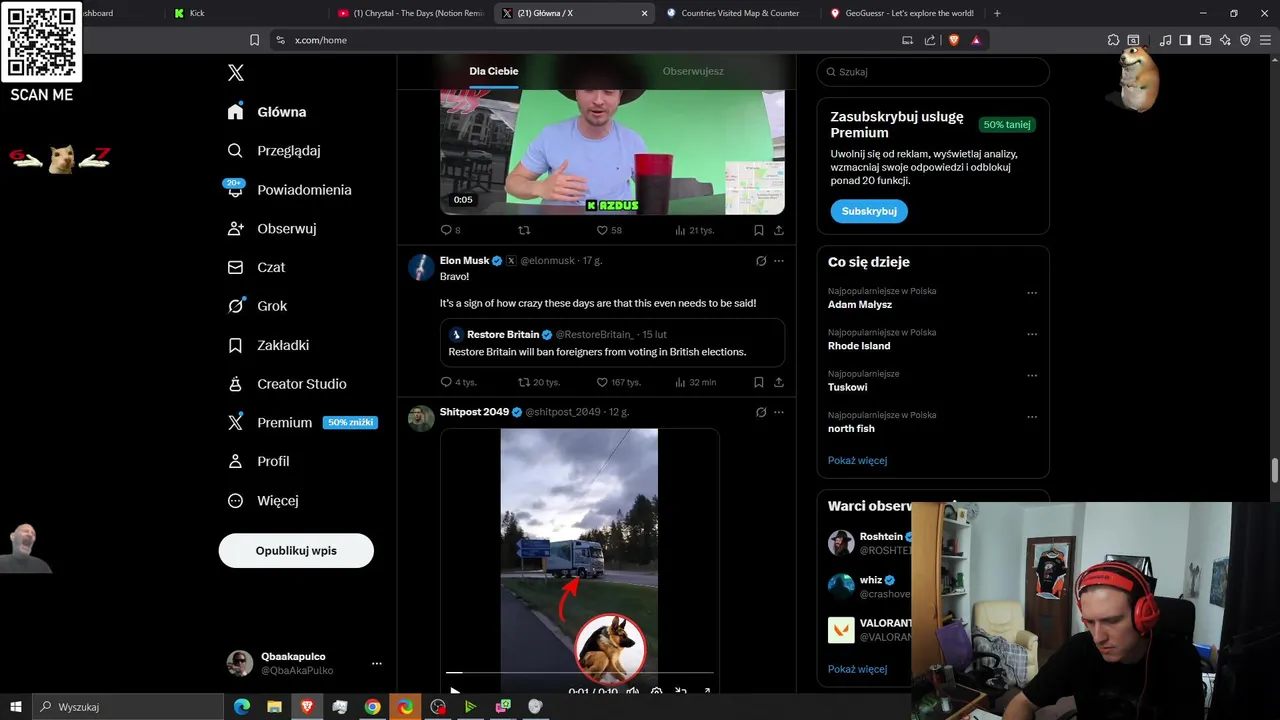This screenshot has width=1280, height=720.
Task: Open Przeglądaj search page
Action: pyautogui.click(x=274, y=151)
